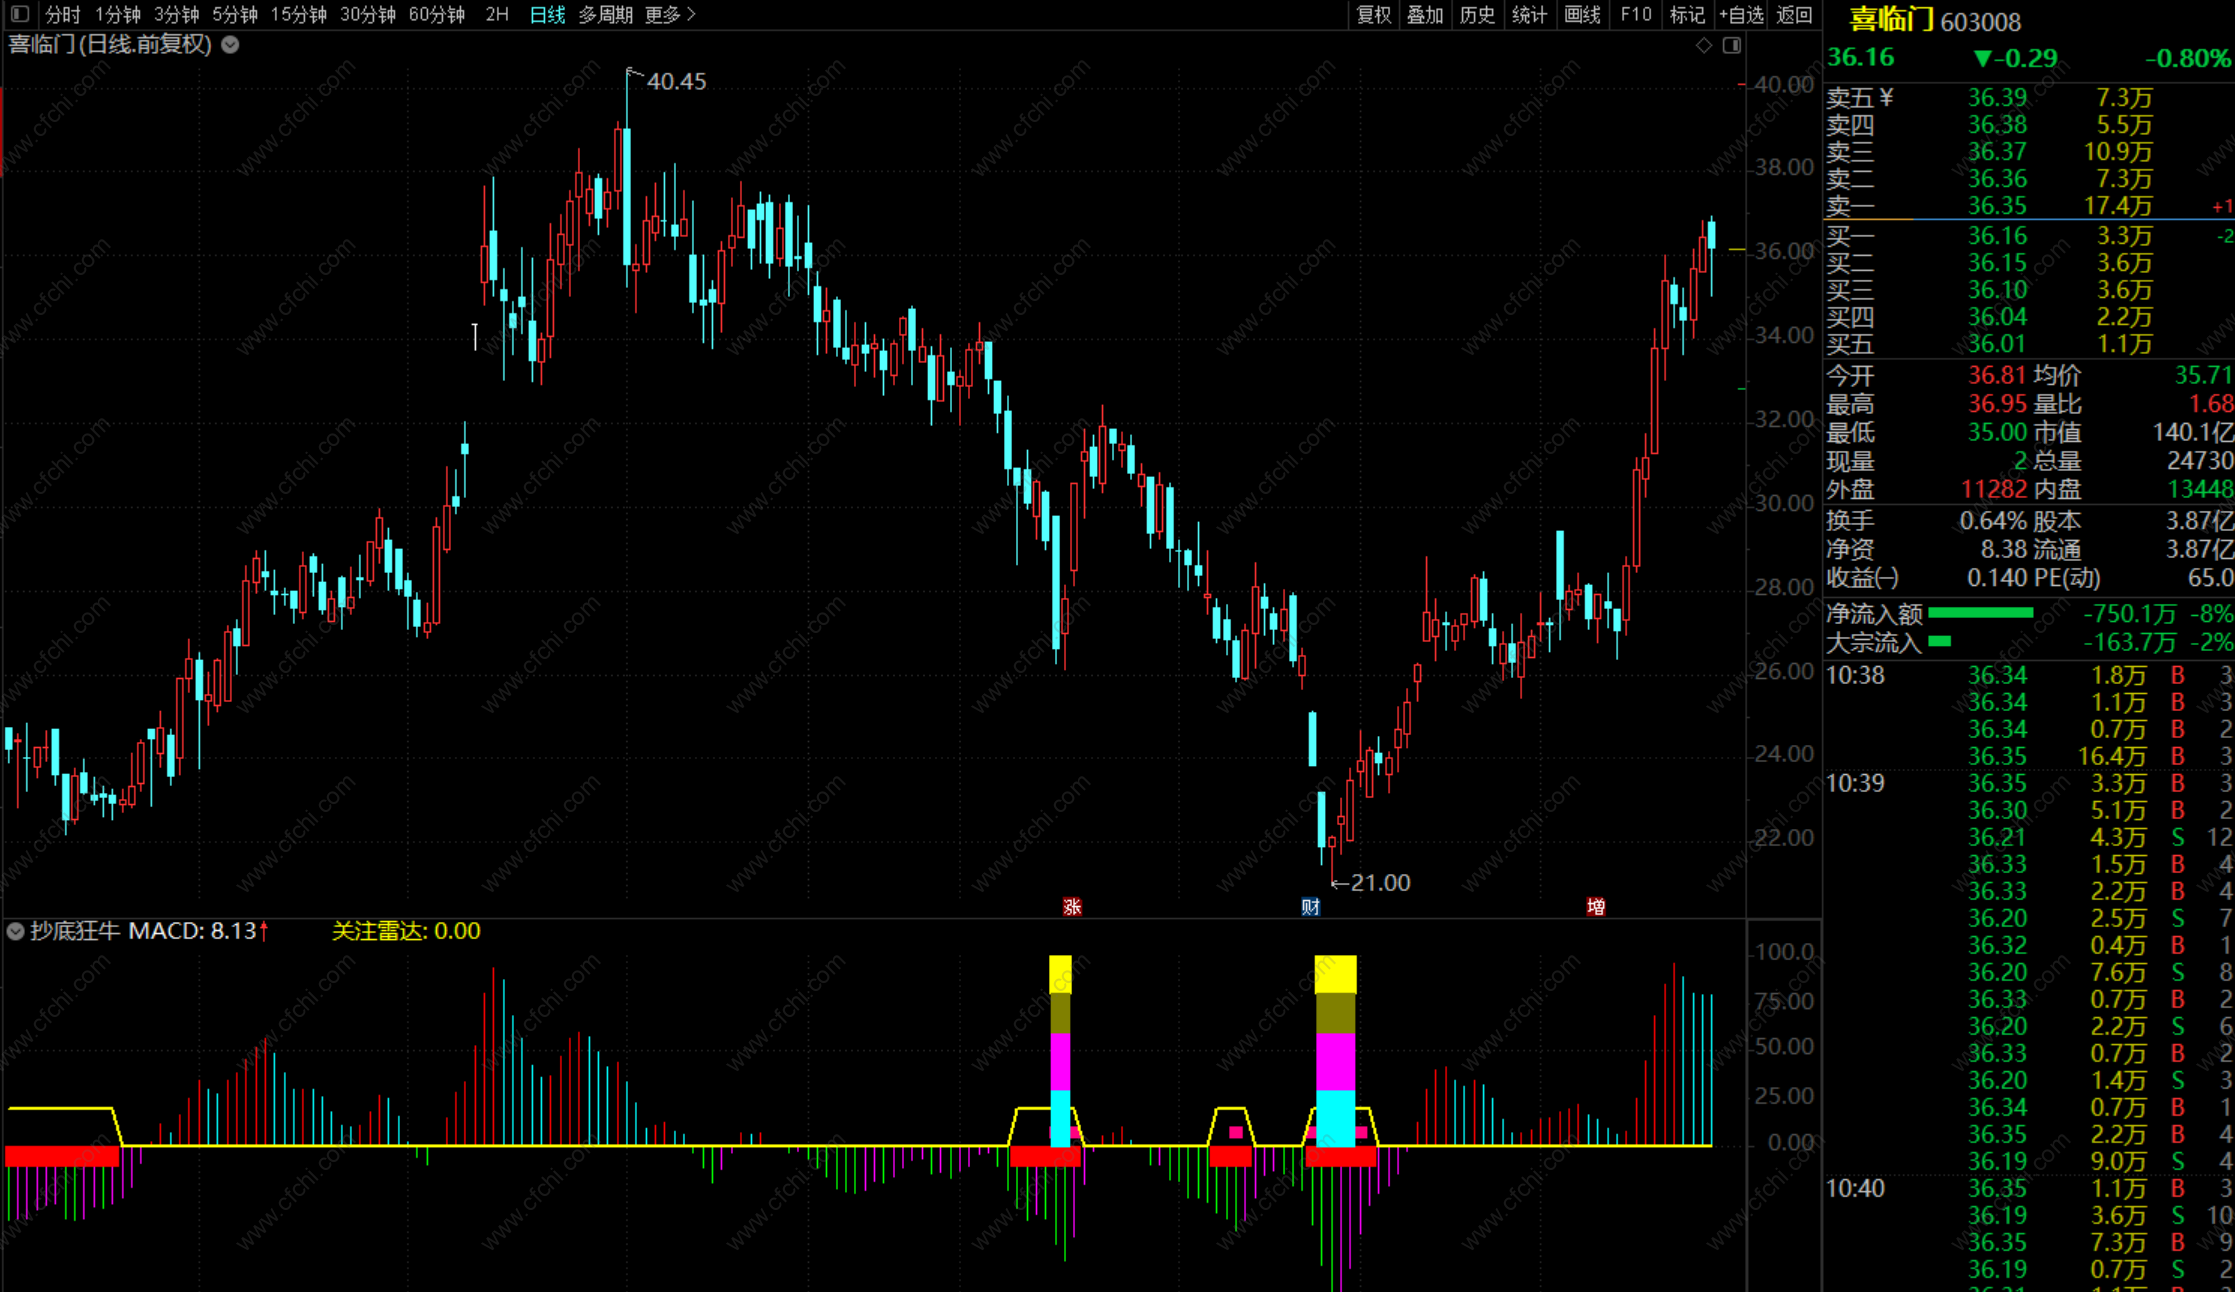This screenshot has height=1292, width=2235.
Task: Toggle 标记 on this stock
Action: (1687, 14)
